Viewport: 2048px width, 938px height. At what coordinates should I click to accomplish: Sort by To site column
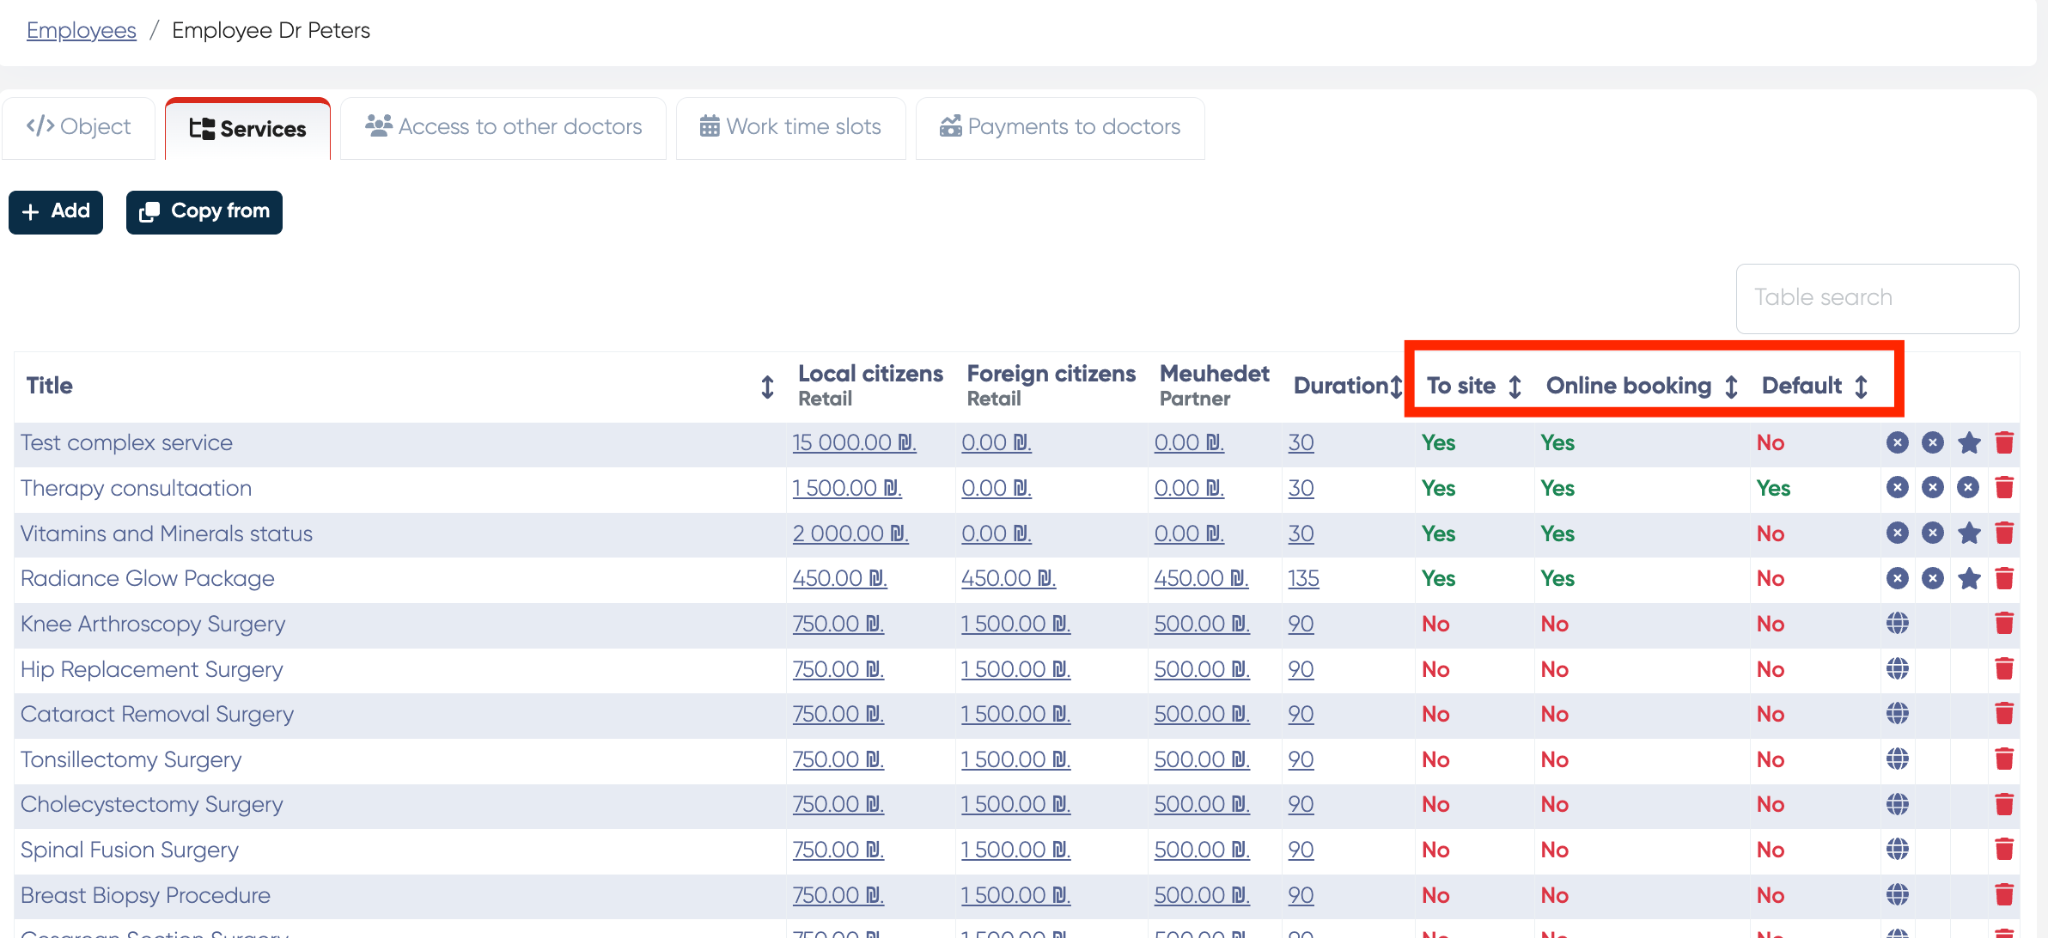[x=1515, y=387]
